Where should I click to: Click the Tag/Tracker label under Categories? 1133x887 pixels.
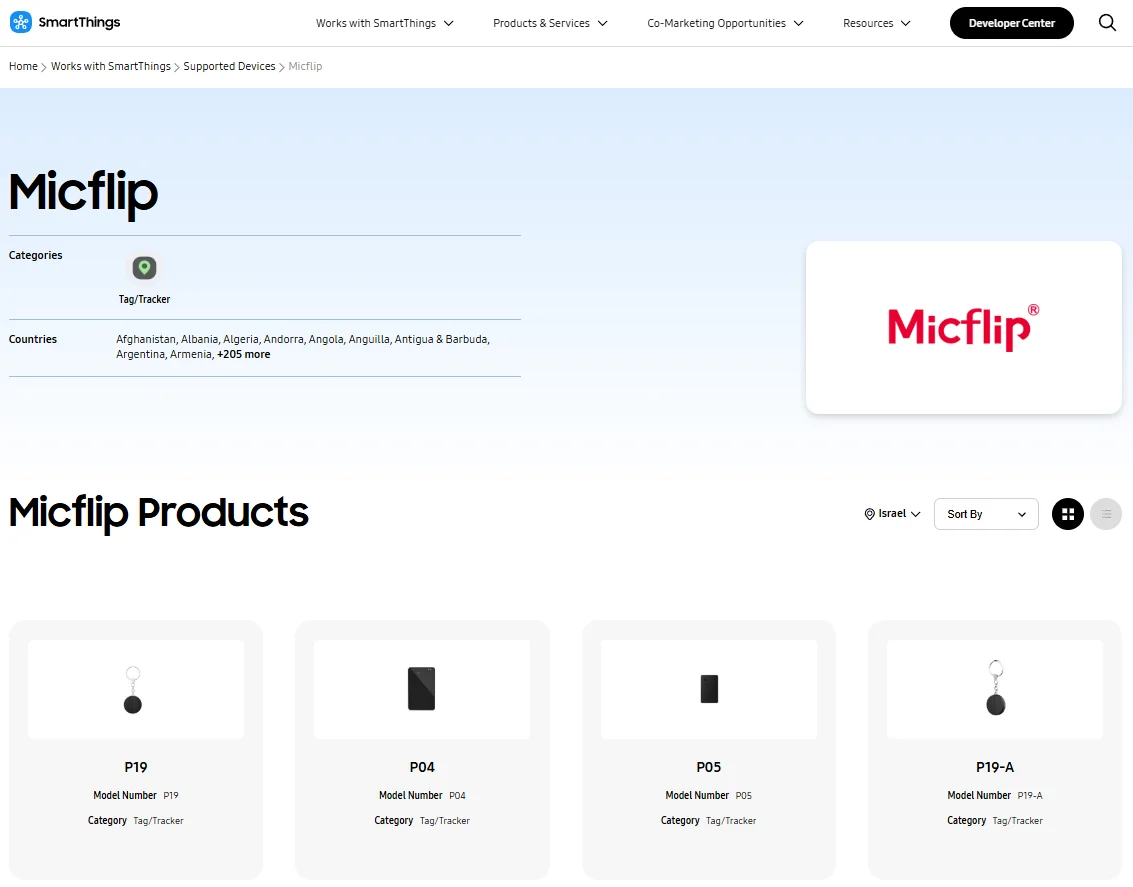[x=145, y=299]
